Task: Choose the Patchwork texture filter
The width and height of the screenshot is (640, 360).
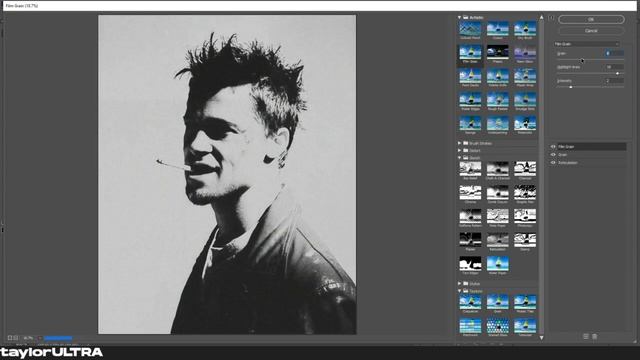Action: tap(470, 327)
